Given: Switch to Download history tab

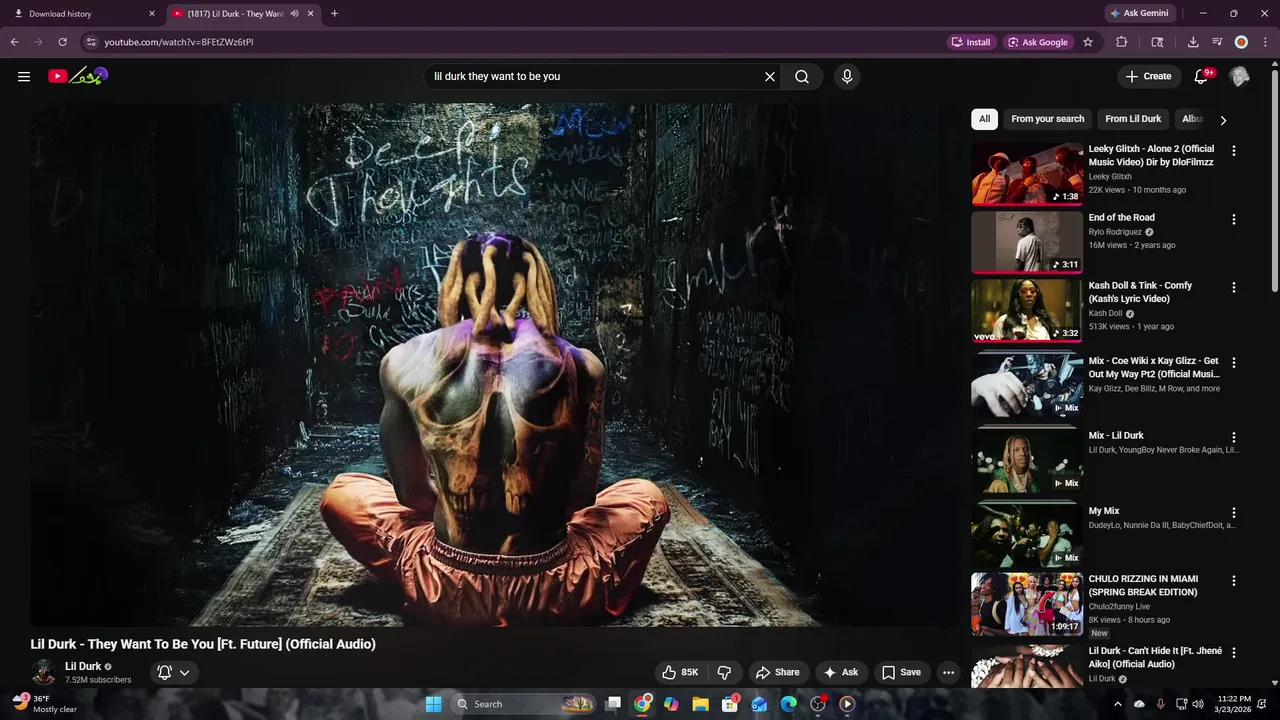Looking at the screenshot, I should [x=80, y=14].
